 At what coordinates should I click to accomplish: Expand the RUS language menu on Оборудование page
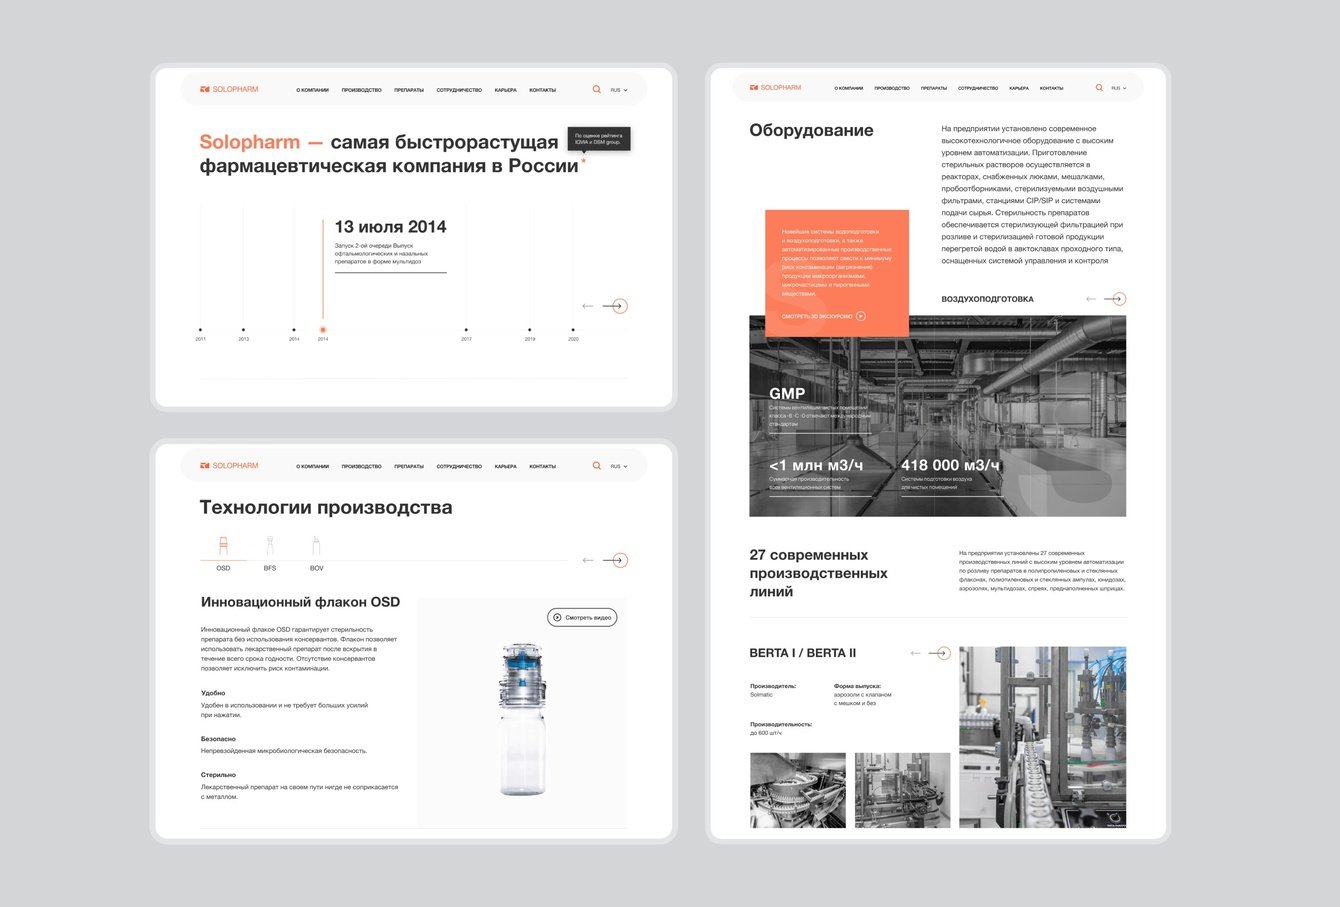pyautogui.click(x=1118, y=88)
